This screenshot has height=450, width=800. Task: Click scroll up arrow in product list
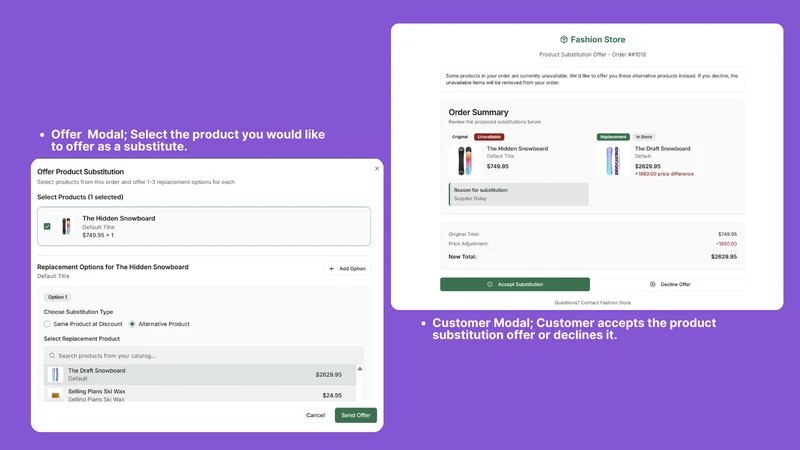[360, 368]
